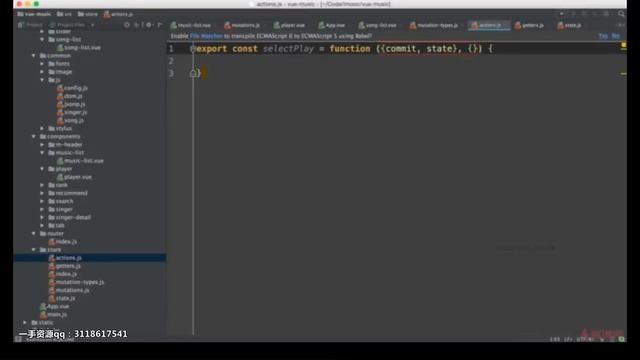Click the fold end marker on line 3
Image resolution: width=640 pixels, height=360 pixels.
[x=193, y=73]
